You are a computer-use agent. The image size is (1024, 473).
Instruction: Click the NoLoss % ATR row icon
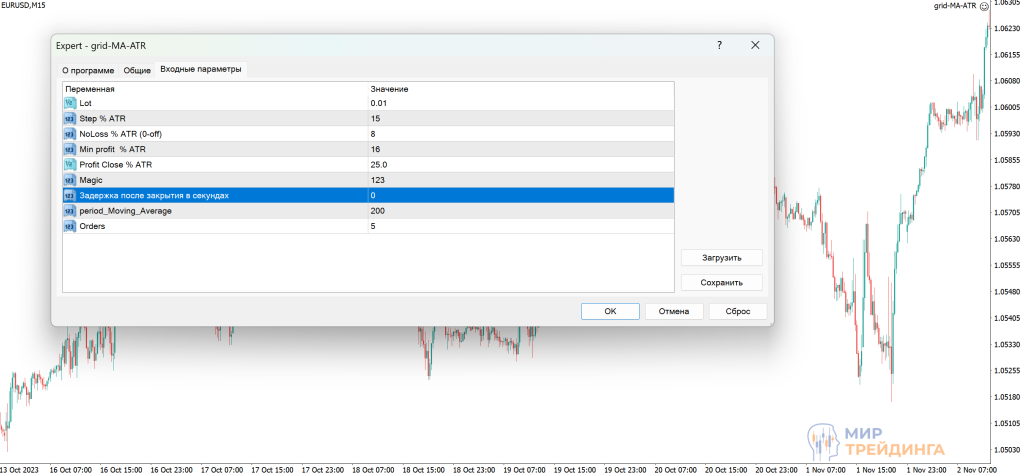click(x=70, y=133)
